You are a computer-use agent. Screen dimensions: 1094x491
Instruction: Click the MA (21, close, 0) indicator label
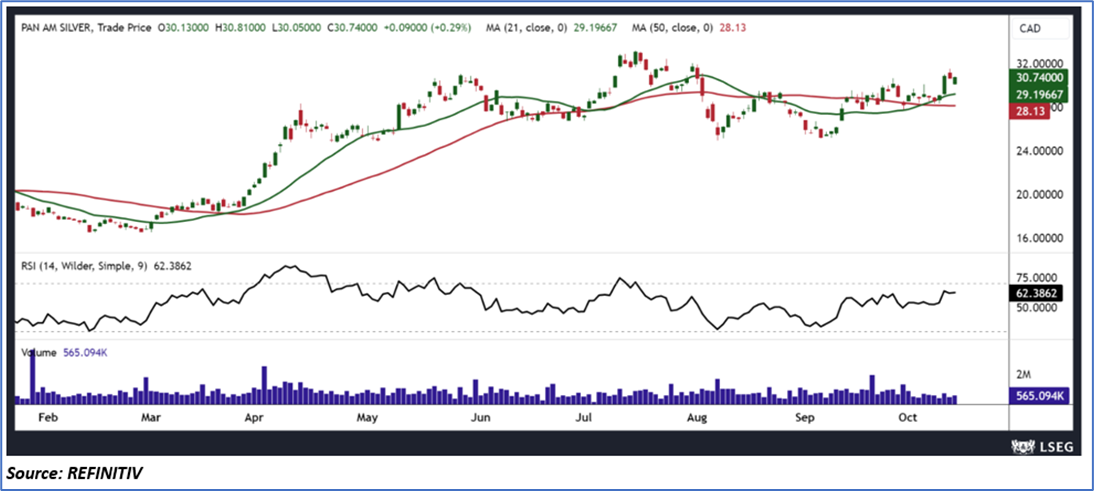[x=526, y=28]
